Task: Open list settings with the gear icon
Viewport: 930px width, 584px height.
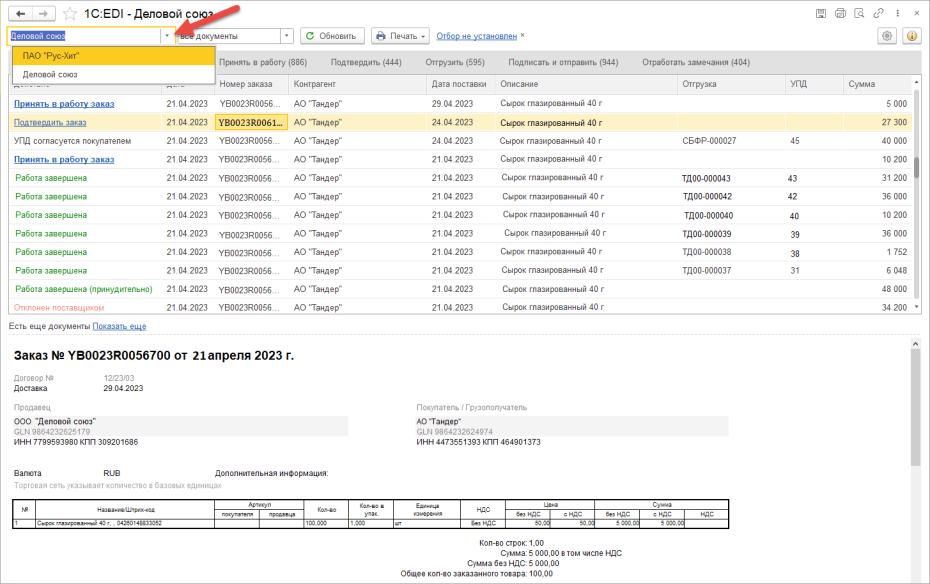Action: (887, 36)
